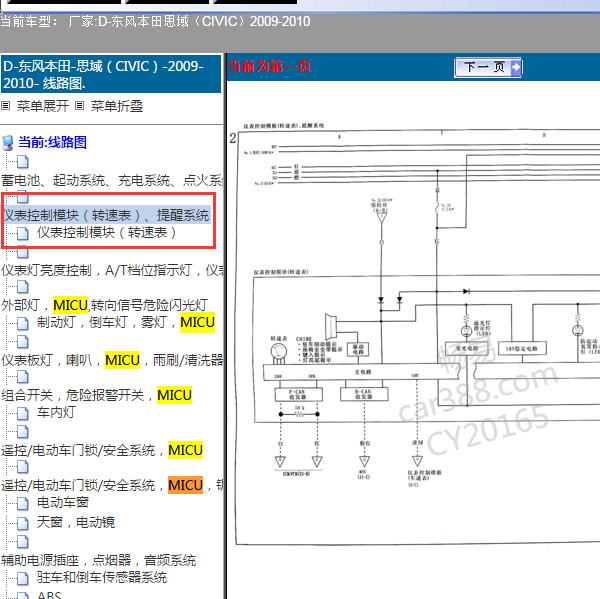Click the red 当前为第一页 page indicator
The height and width of the screenshot is (599, 600).
(x=269, y=66)
